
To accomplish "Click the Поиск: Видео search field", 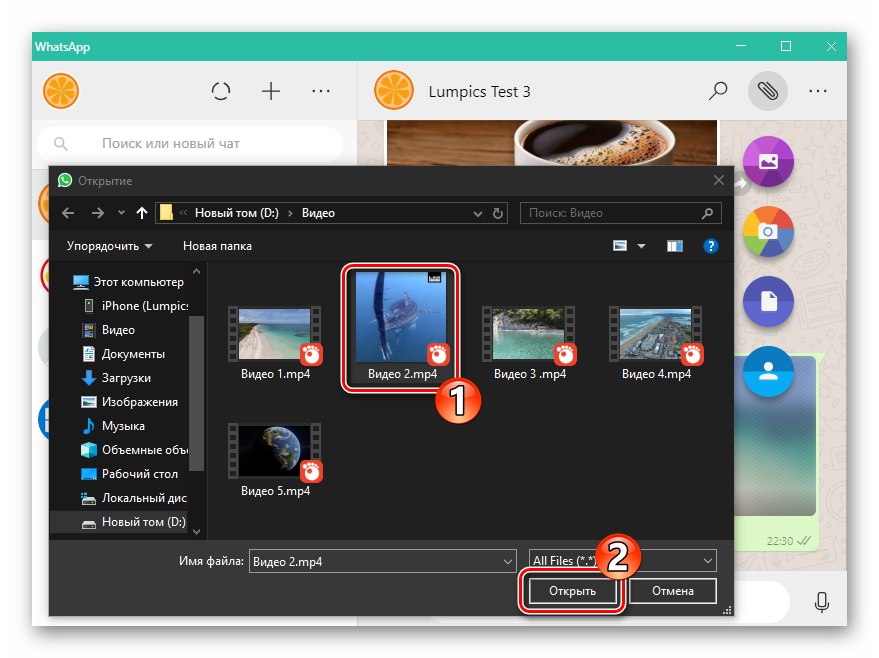I will [621, 213].
